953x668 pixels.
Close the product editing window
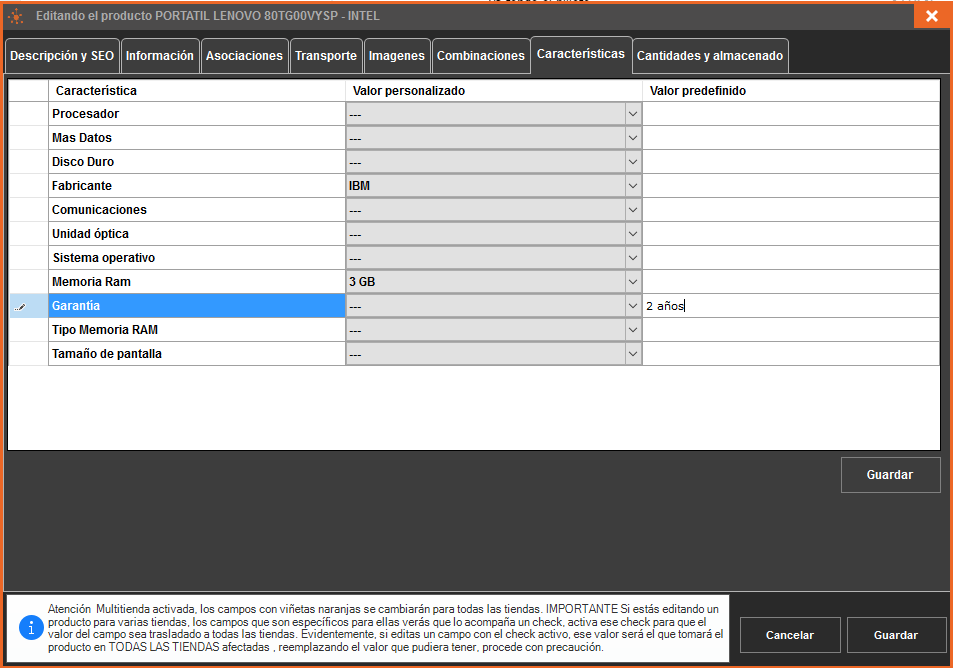point(931,16)
